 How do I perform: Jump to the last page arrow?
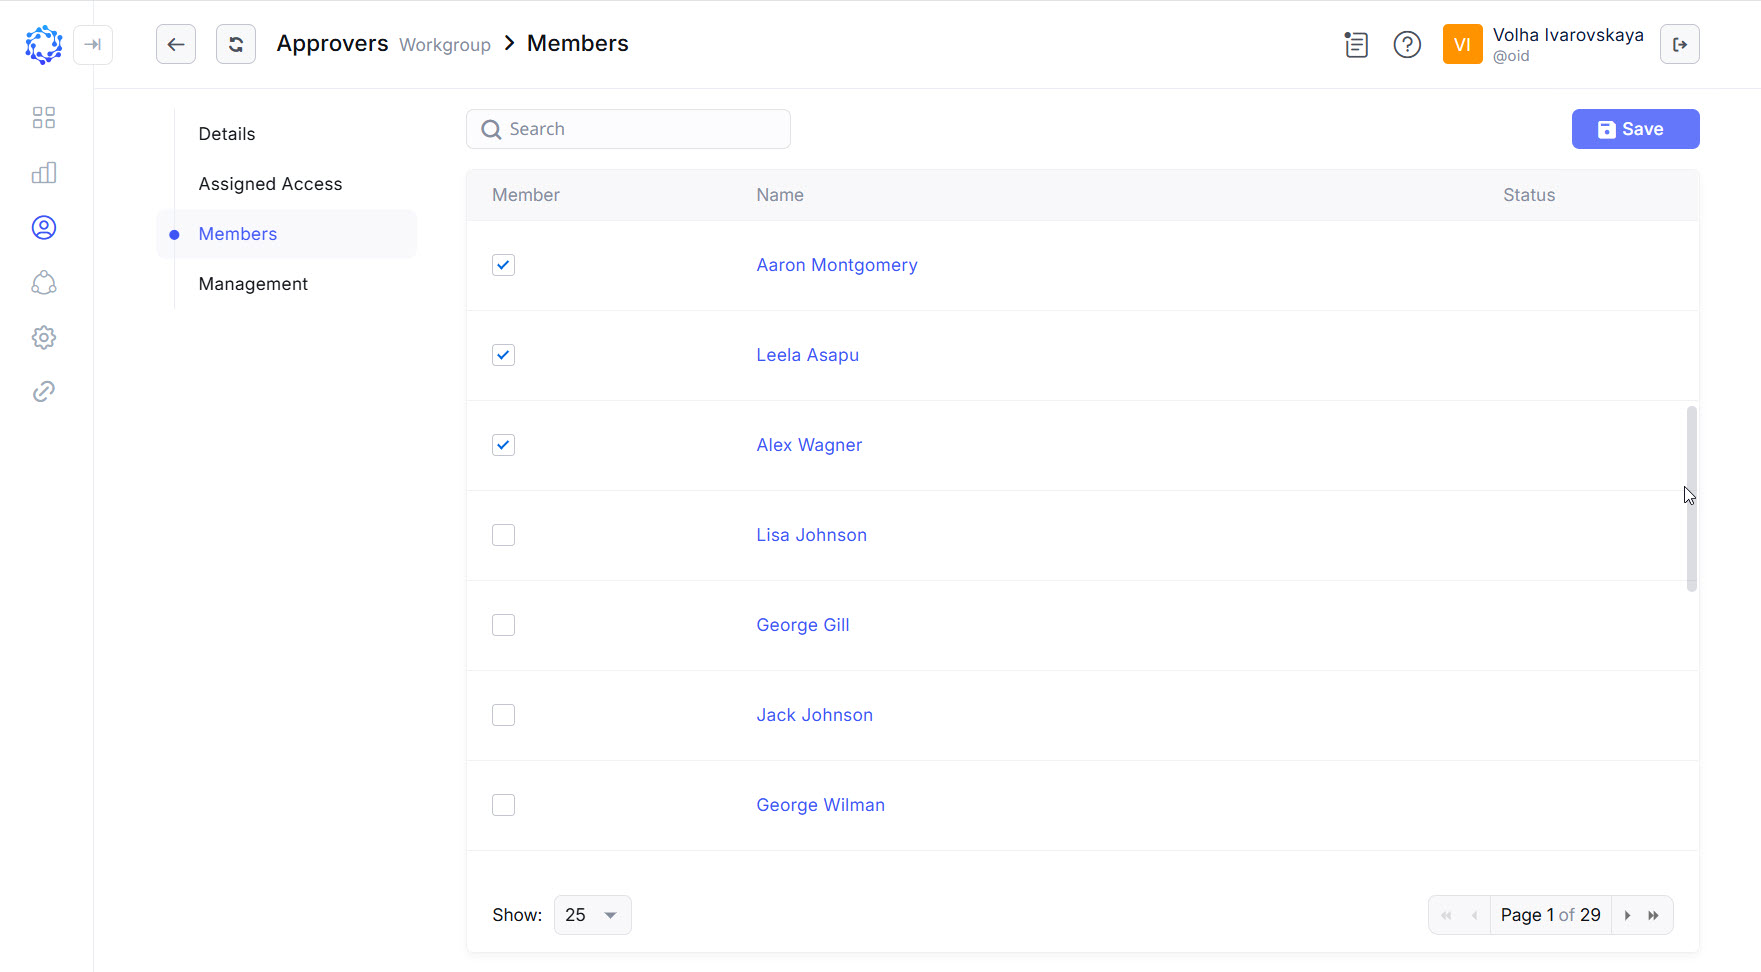1654,915
